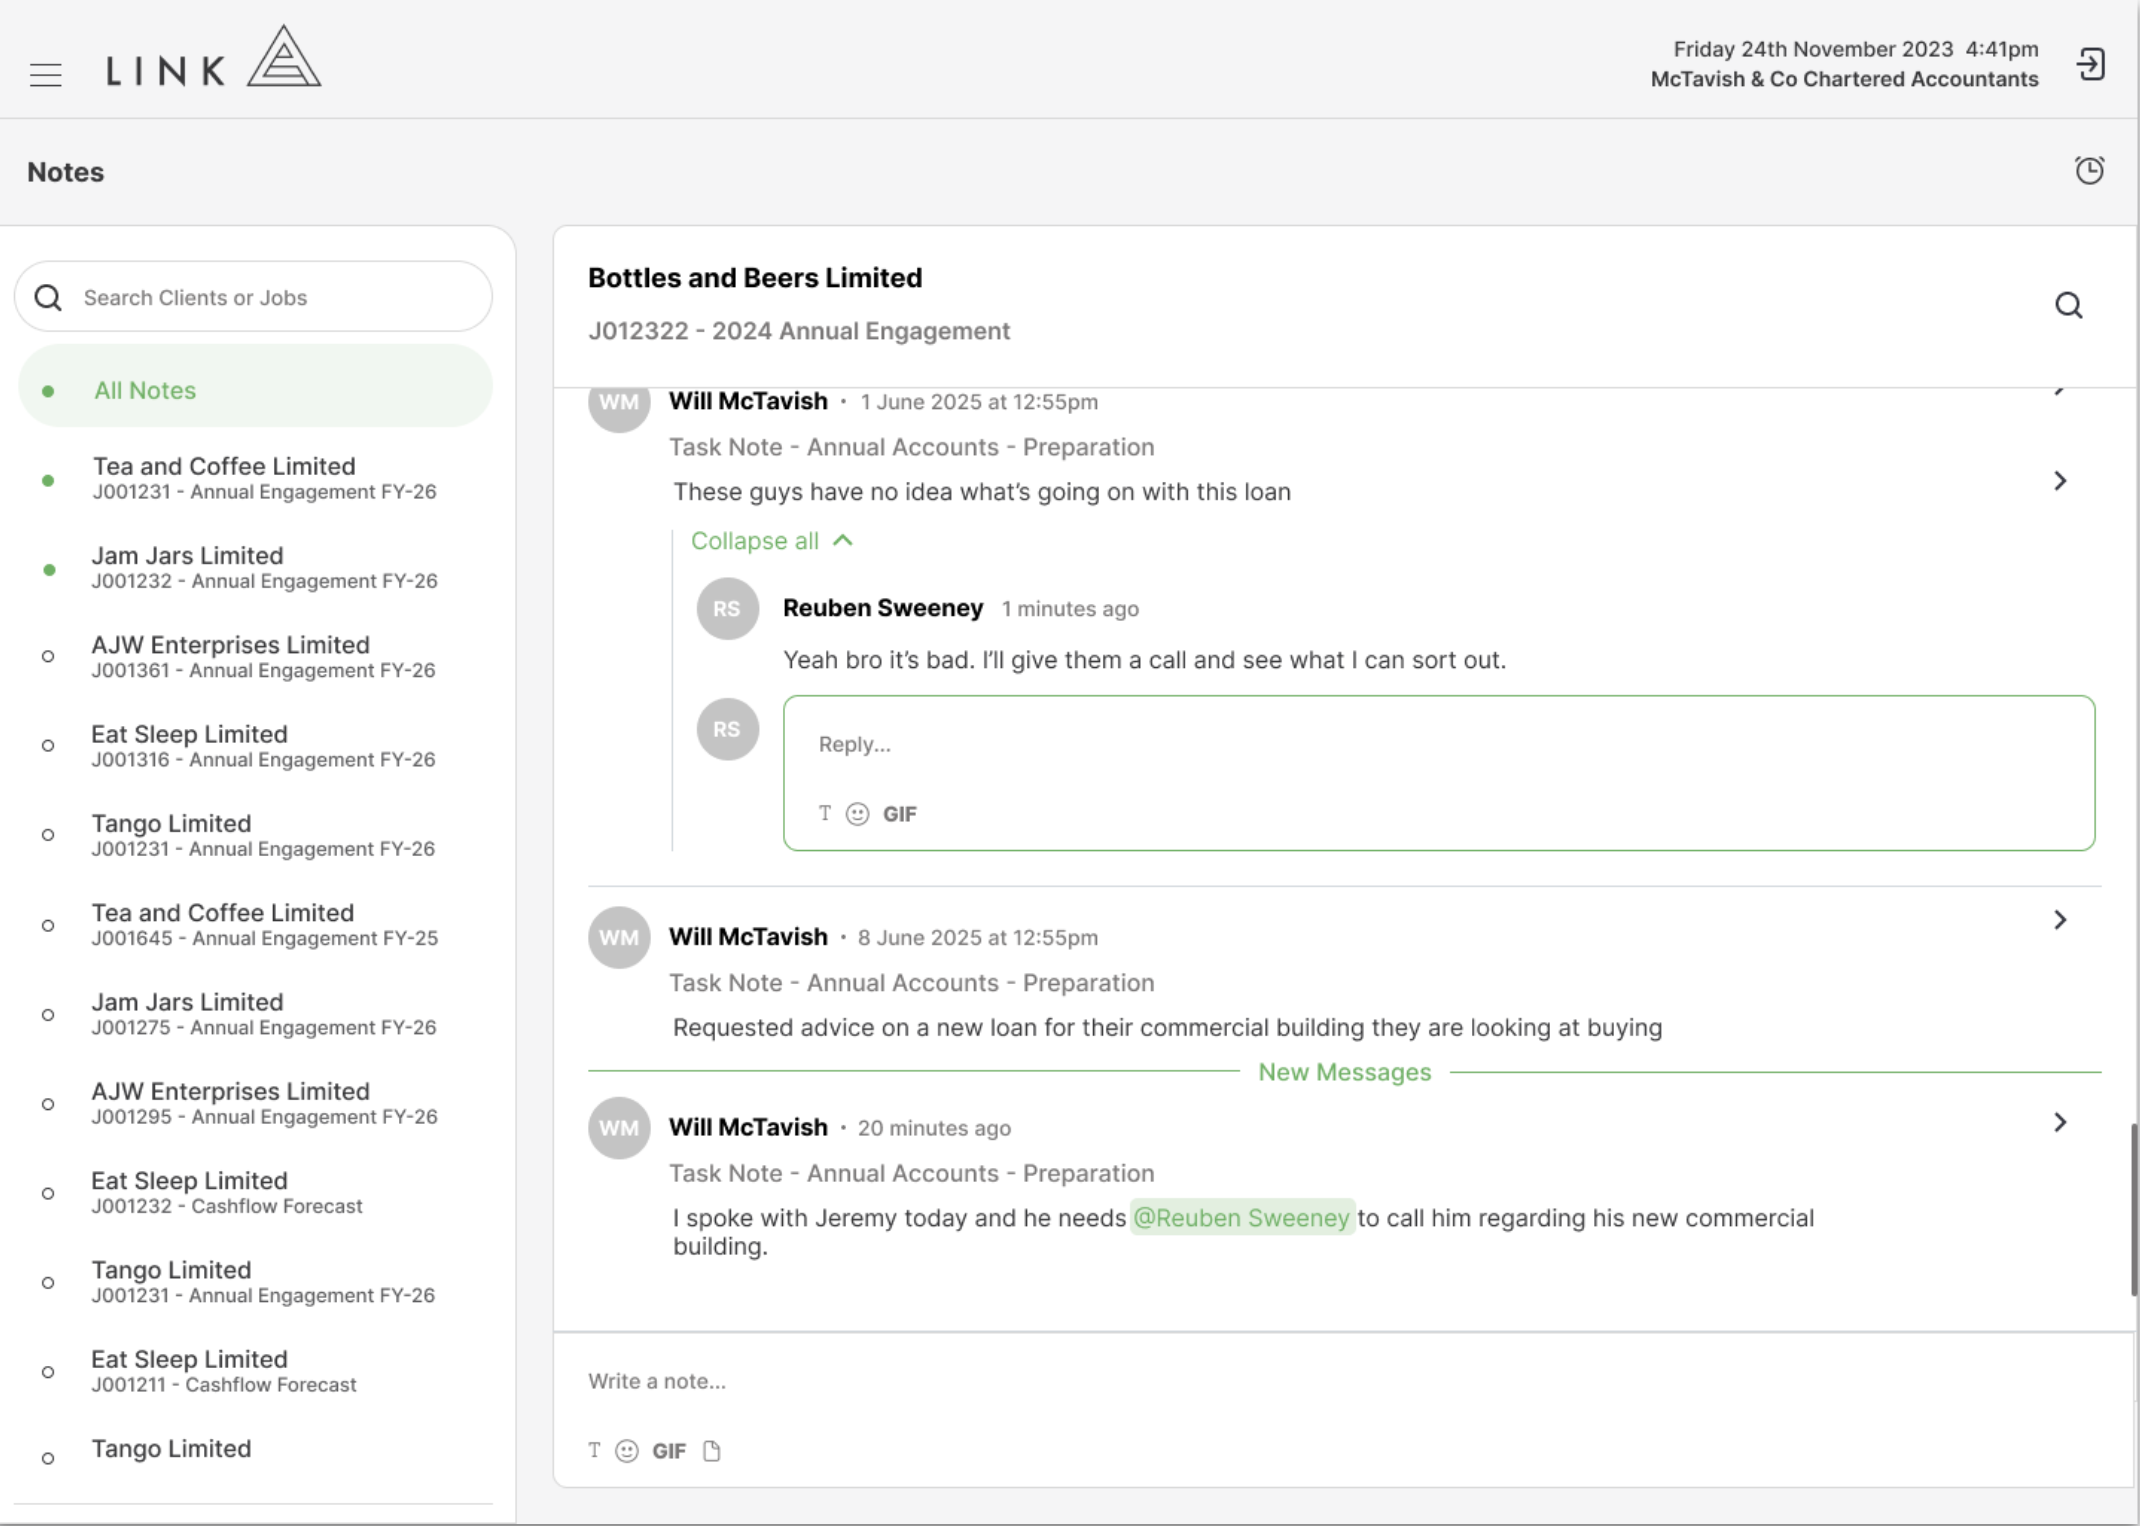Viewport: 2140px width, 1526px height.
Task: Collapse all replies
Action: click(772, 541)
